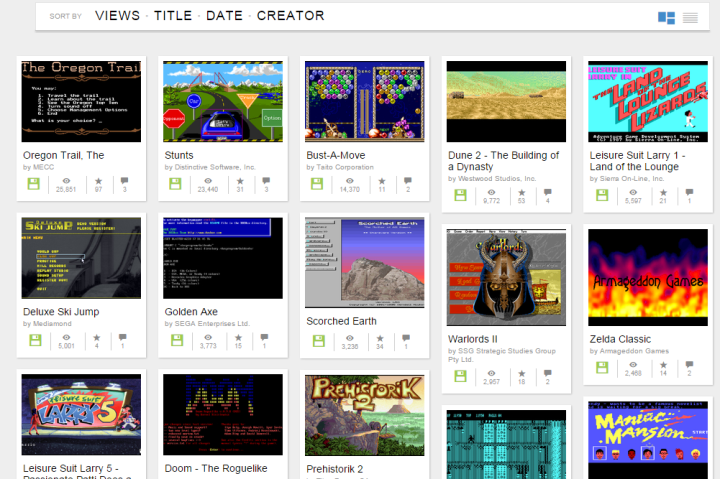
Task: Click floppy disk icon on Scorched Earth card
Action: point(320,340)
